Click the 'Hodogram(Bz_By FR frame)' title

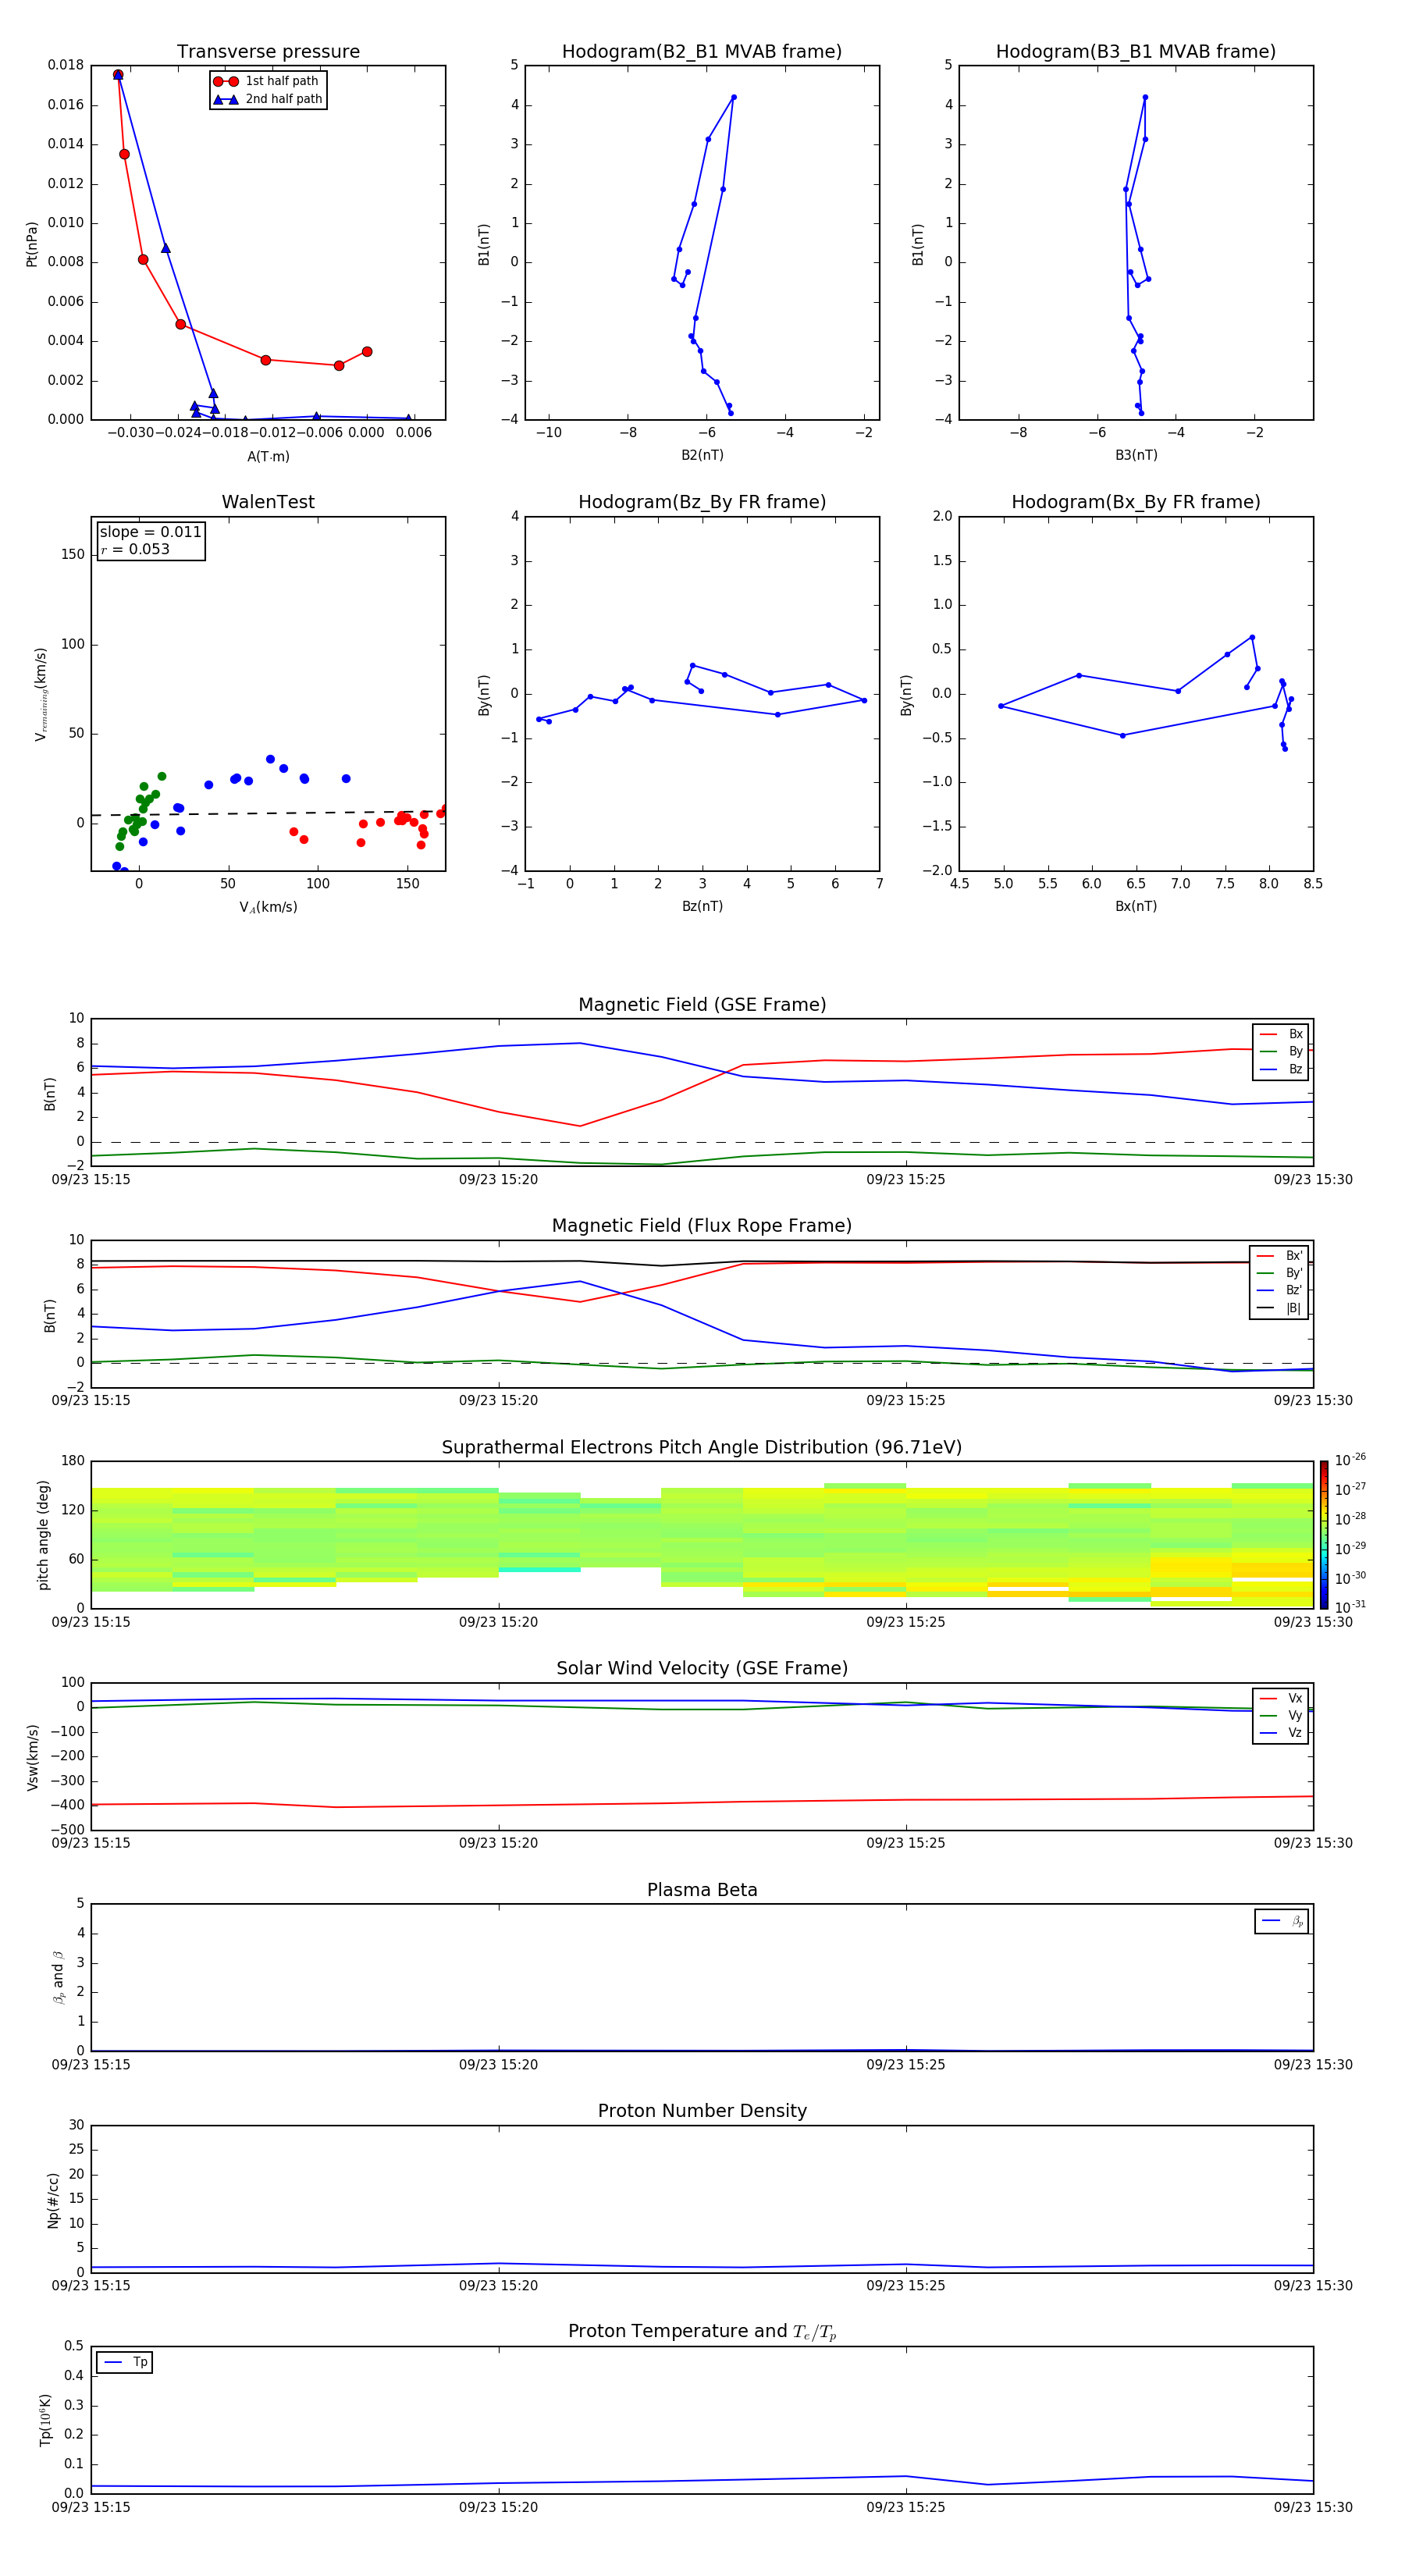(702, 502)
